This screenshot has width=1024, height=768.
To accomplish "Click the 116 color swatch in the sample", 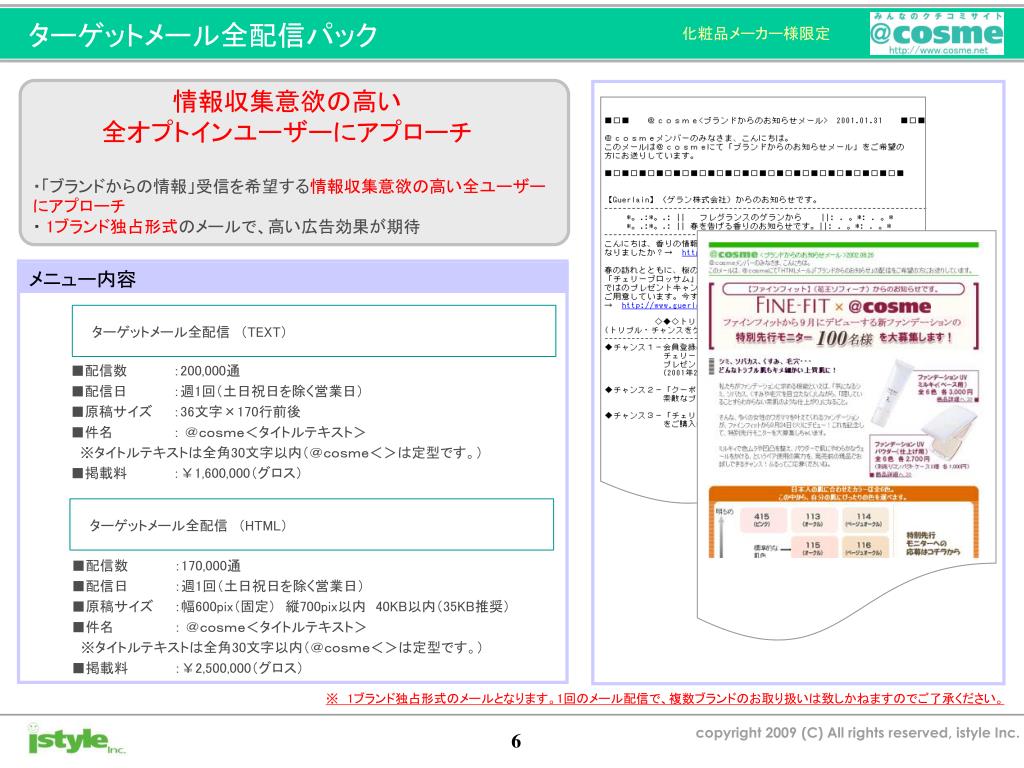I will pos(863,548).
